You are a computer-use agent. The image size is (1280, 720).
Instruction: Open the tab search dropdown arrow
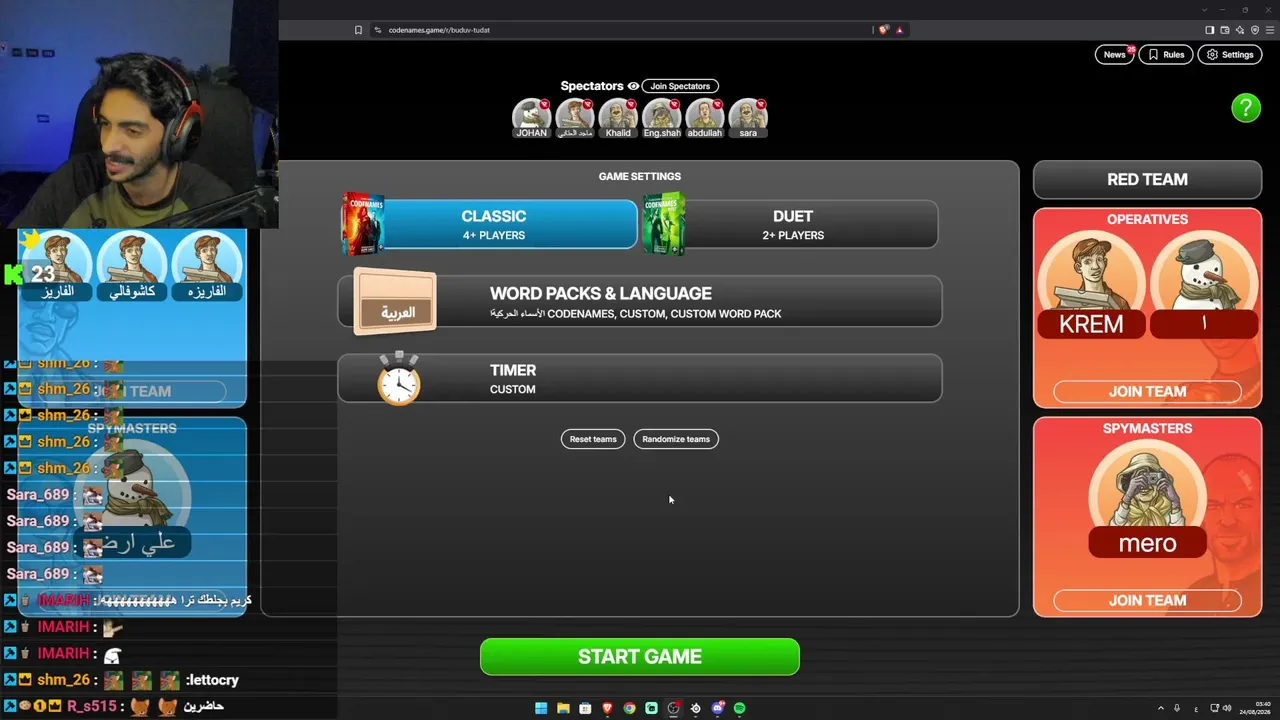pyautogui.click(x=1205, y=9)
